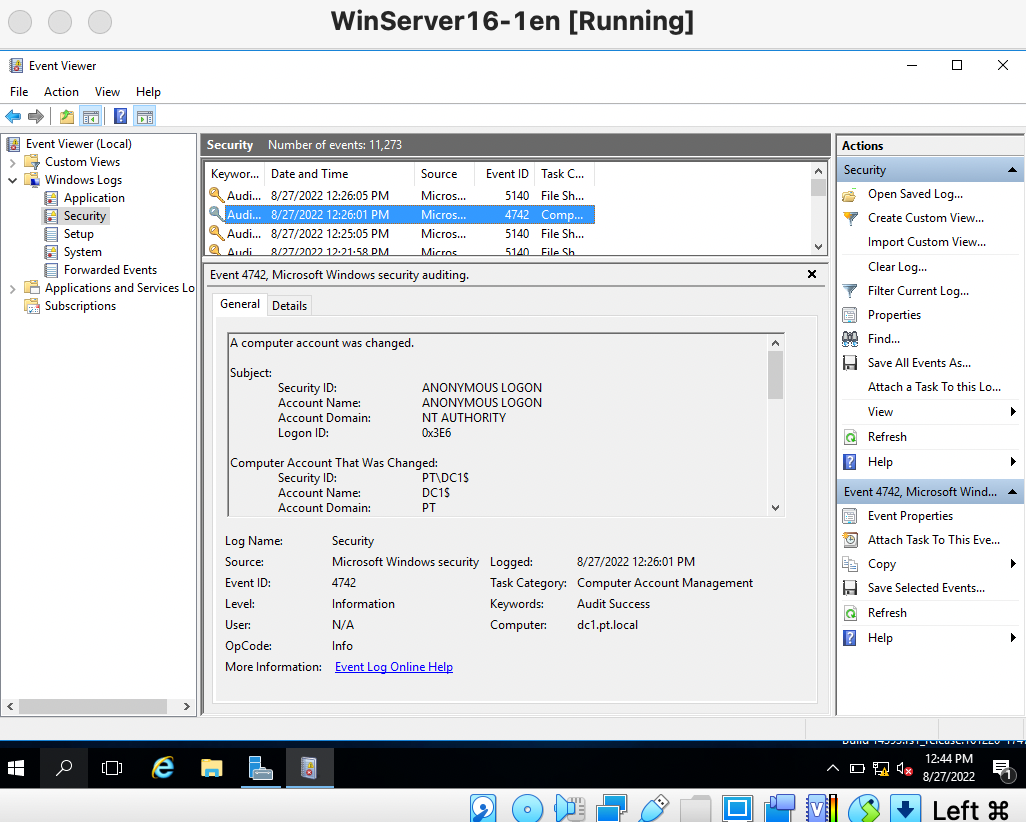1026x822 pixels.
Task: Click the console tree horizontal scrollbar right arrow
Action: [x=186, y=707]
